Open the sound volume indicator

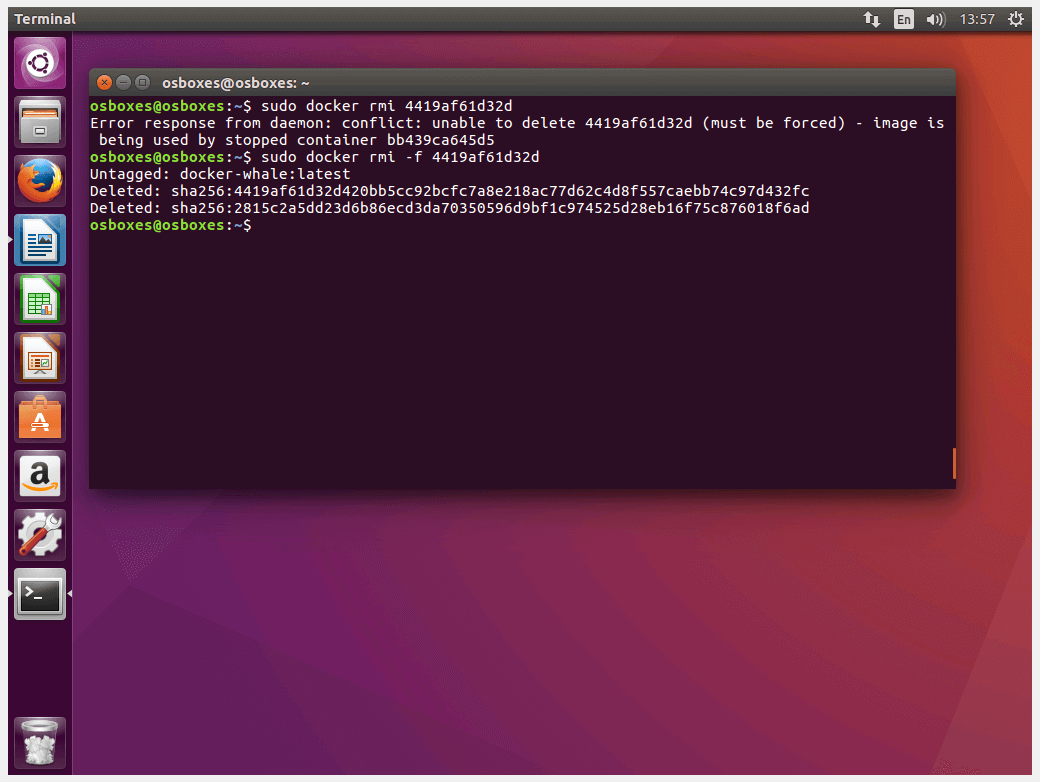(935, 19)
